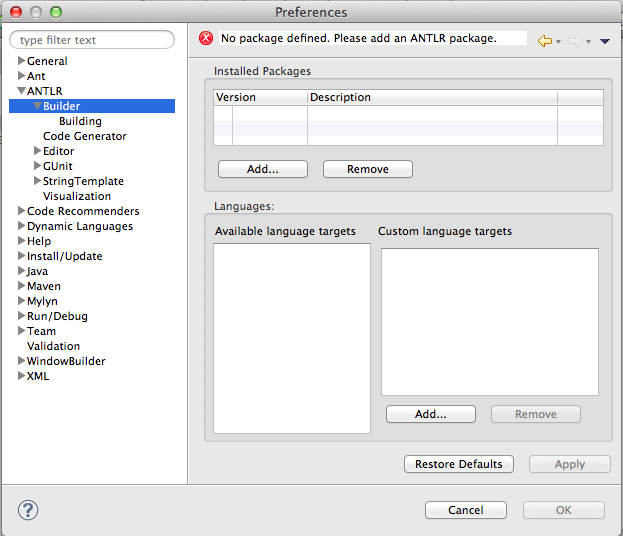Expand the XML preferences node
Viewport: 623px width, 536px height.
pos(21,376)
